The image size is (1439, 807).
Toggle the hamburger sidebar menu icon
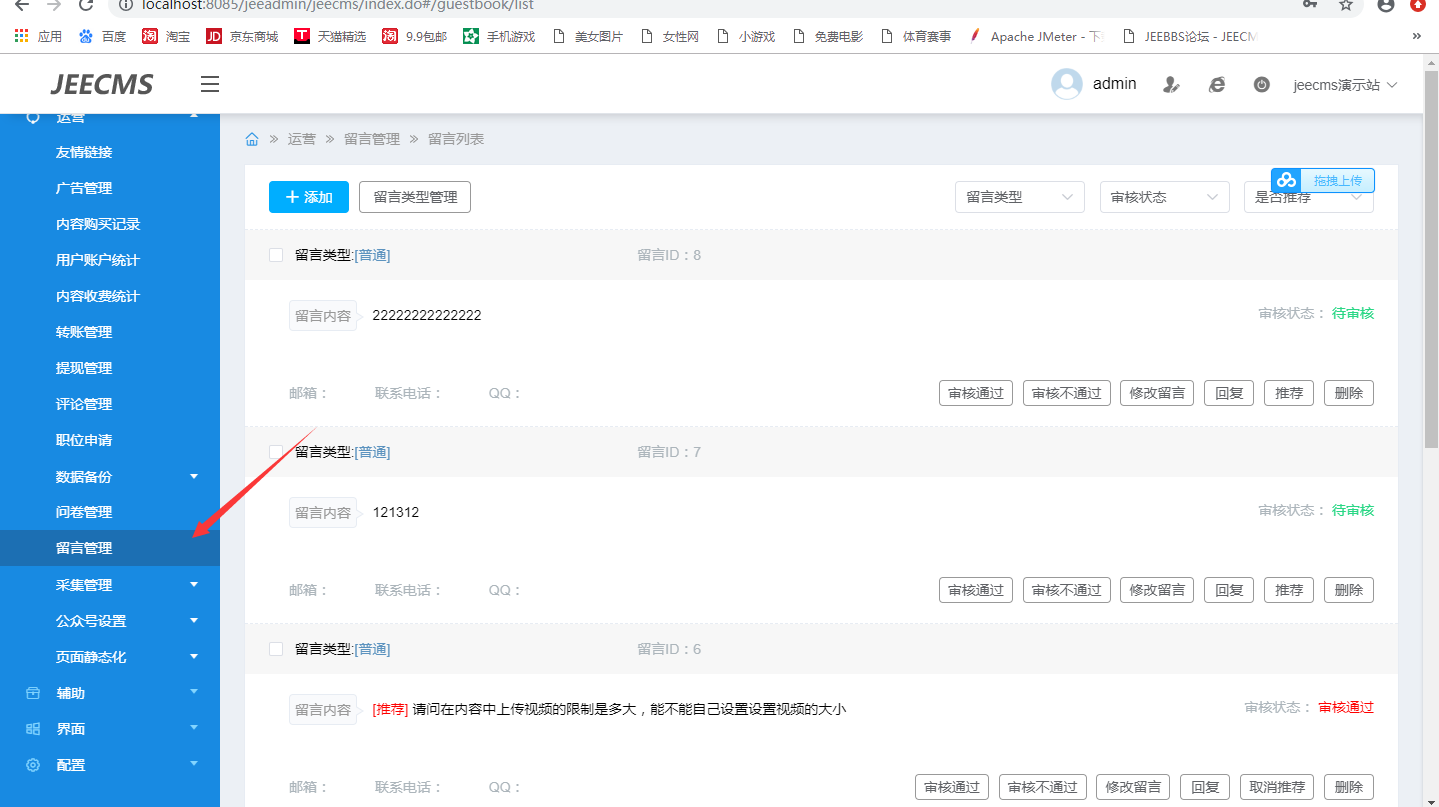pos(209,84)
